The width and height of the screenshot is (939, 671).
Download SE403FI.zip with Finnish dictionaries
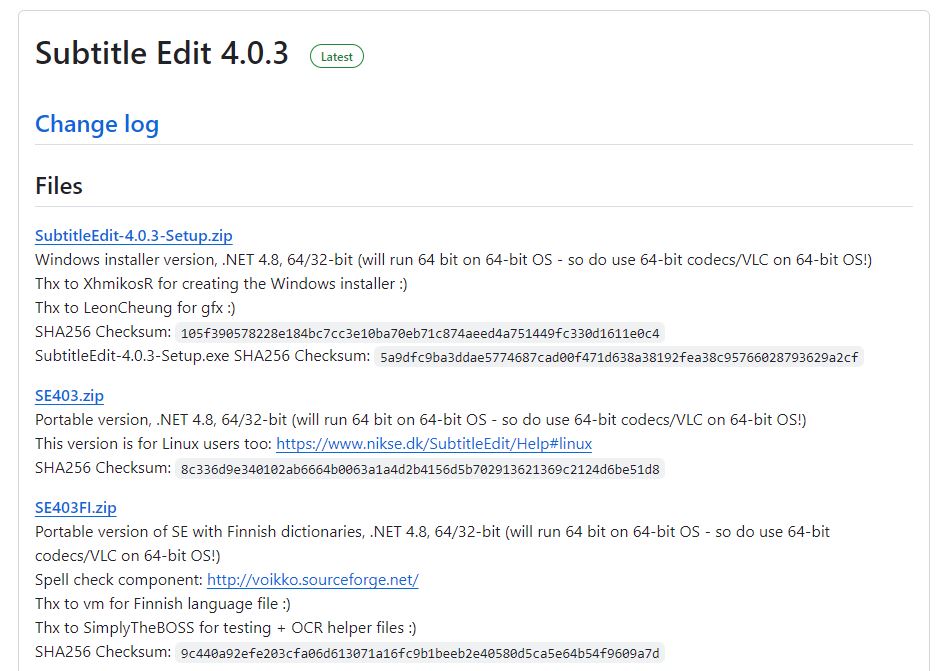pyautogui.click(x=76, y=508)
